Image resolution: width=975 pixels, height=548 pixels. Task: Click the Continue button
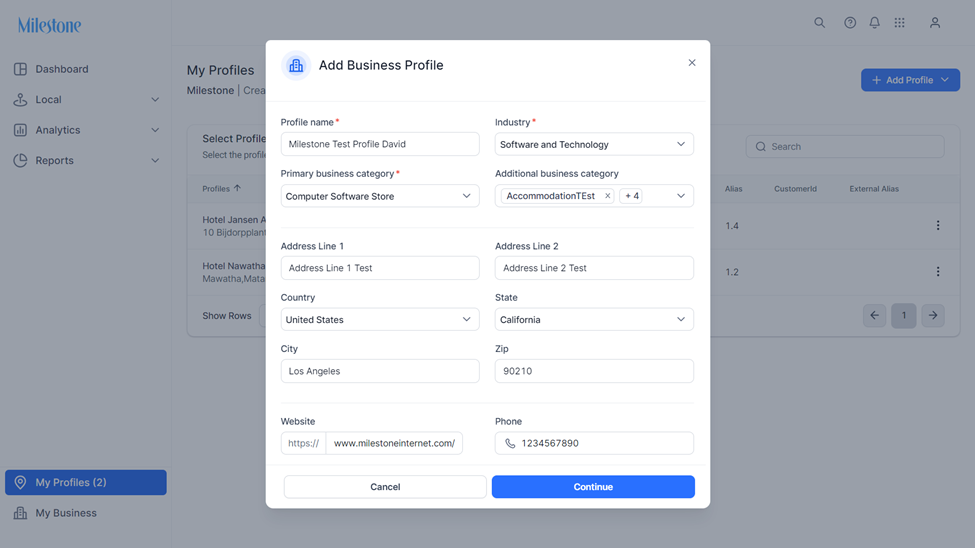(593, 487)
